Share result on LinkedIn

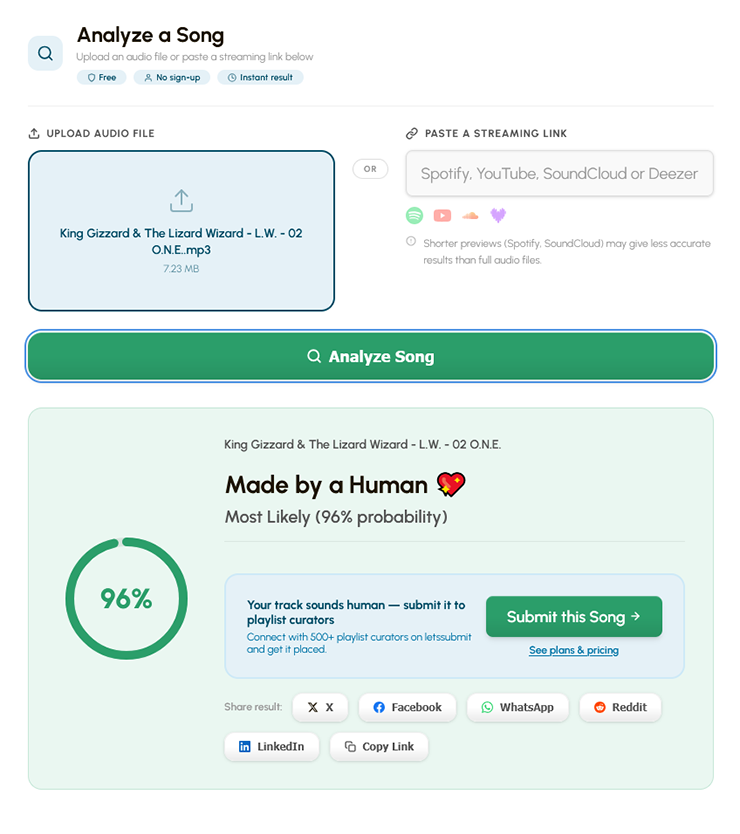click(272, 747)
